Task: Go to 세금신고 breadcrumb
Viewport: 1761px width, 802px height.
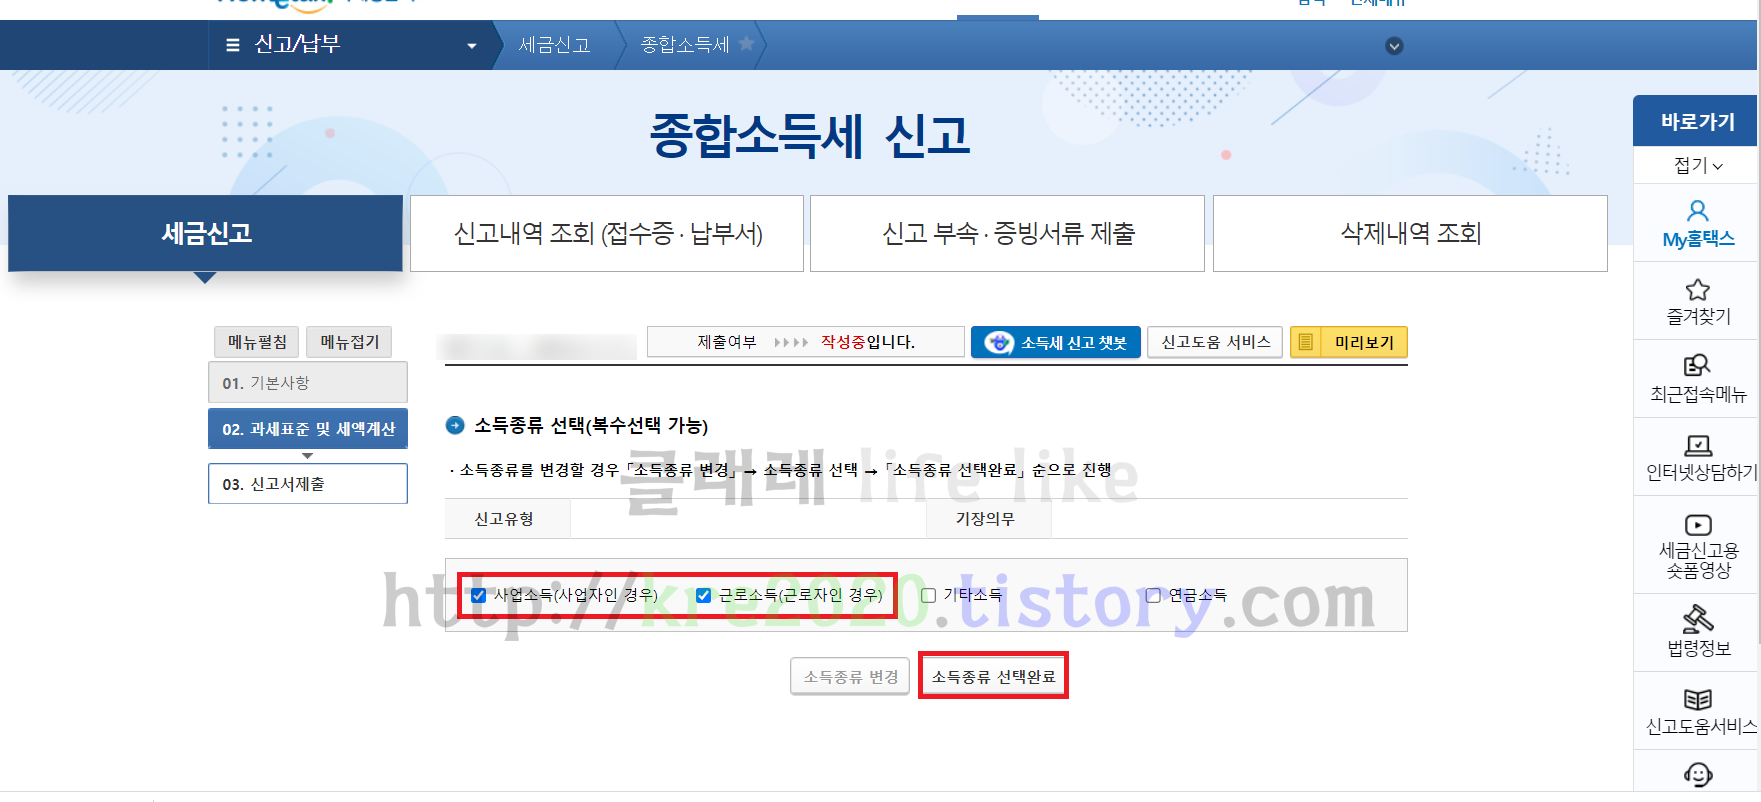Action: [x=554, y=45]
